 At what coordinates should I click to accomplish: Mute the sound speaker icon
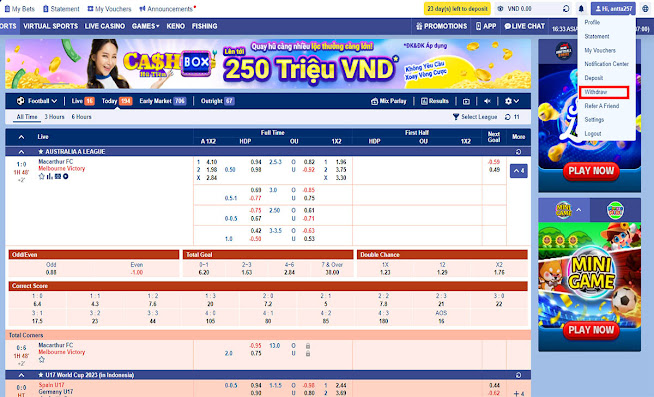coord(487,101)
